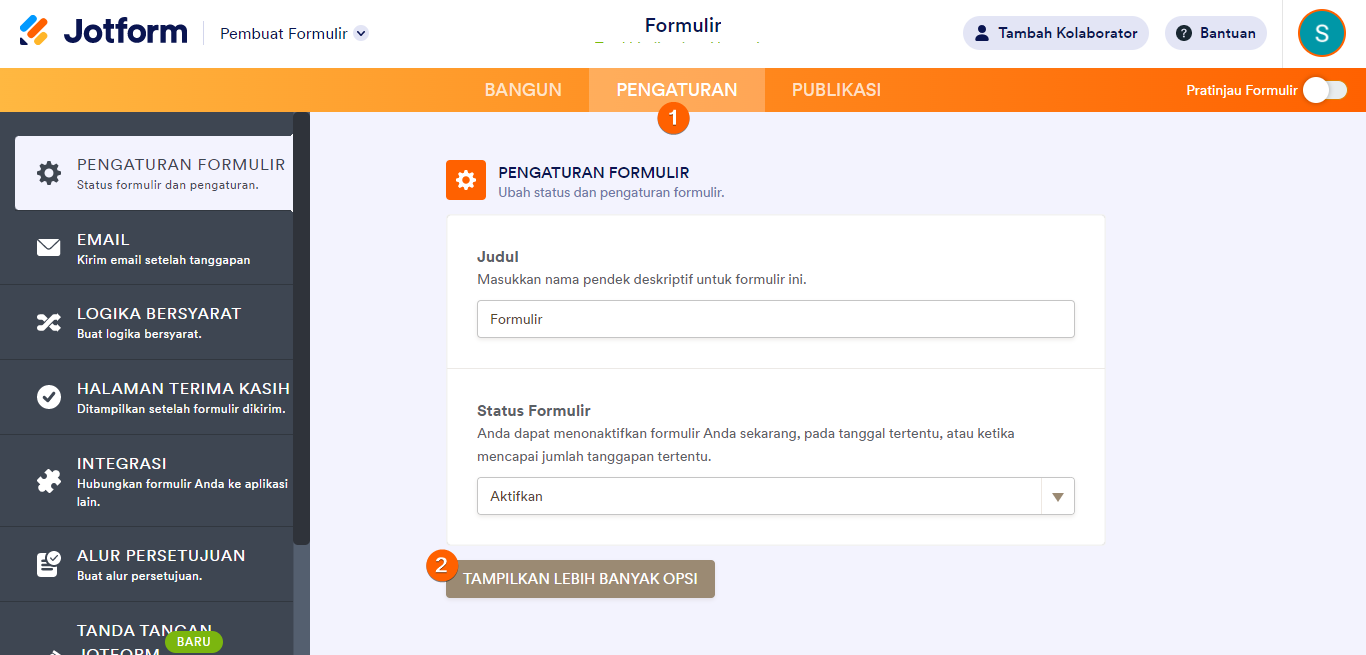Viewport: 1366px width, 655px height.
Task: Click the Logika Bersyarat shuffle icon
Action: click(49, 322)
